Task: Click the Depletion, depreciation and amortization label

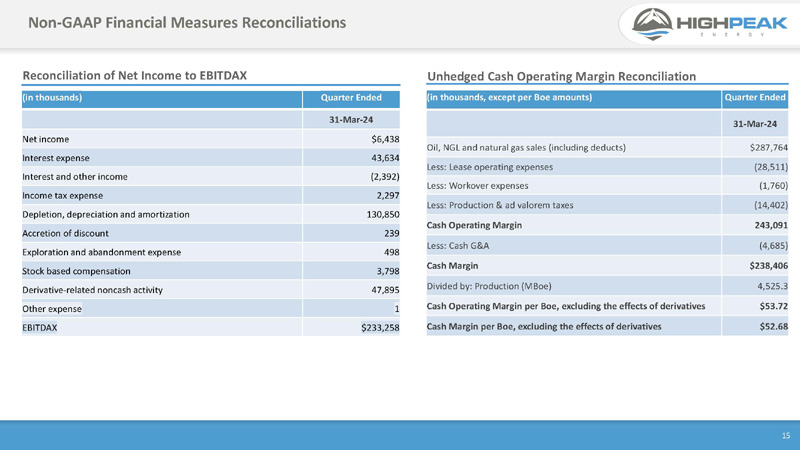Action: [106, 214]
